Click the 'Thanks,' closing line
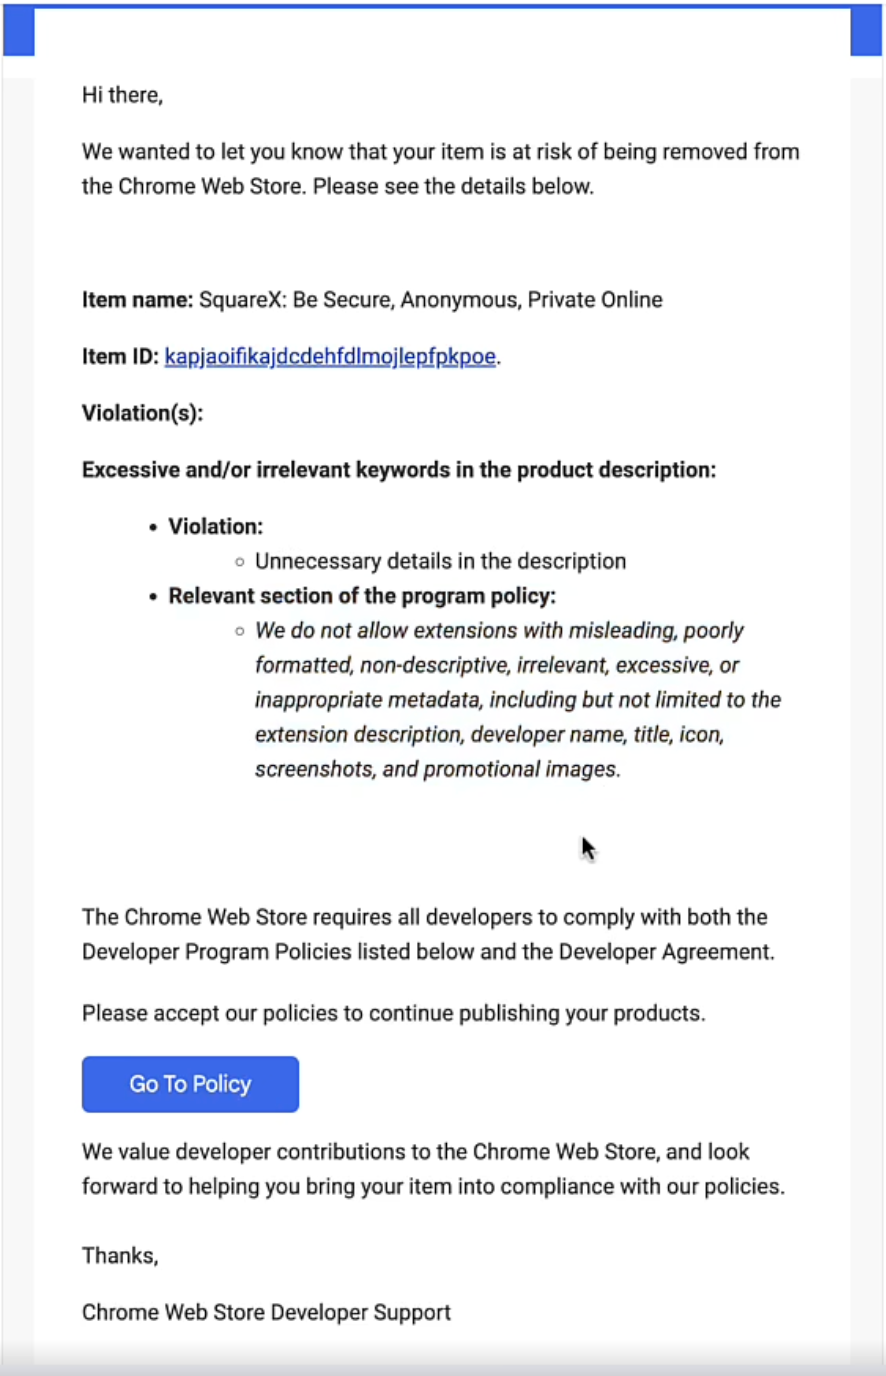886x1376 pixels. 120,1256
